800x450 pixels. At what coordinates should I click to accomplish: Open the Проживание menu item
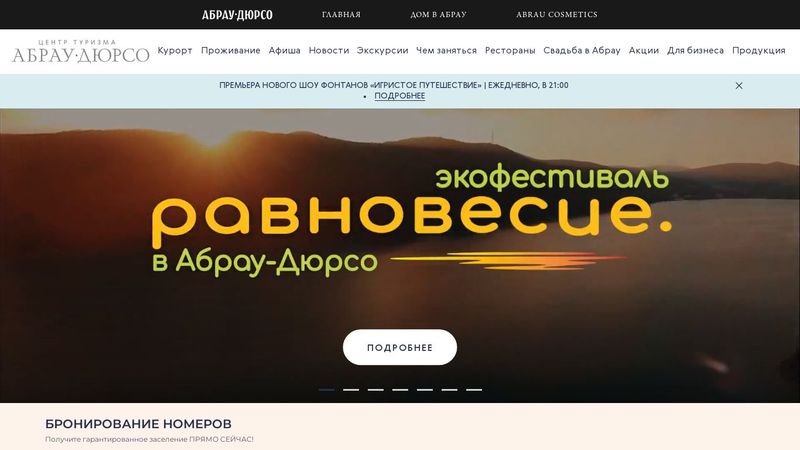231,51
